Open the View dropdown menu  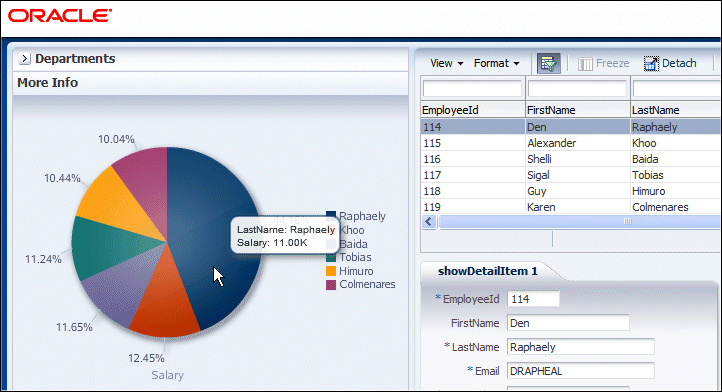446,63
